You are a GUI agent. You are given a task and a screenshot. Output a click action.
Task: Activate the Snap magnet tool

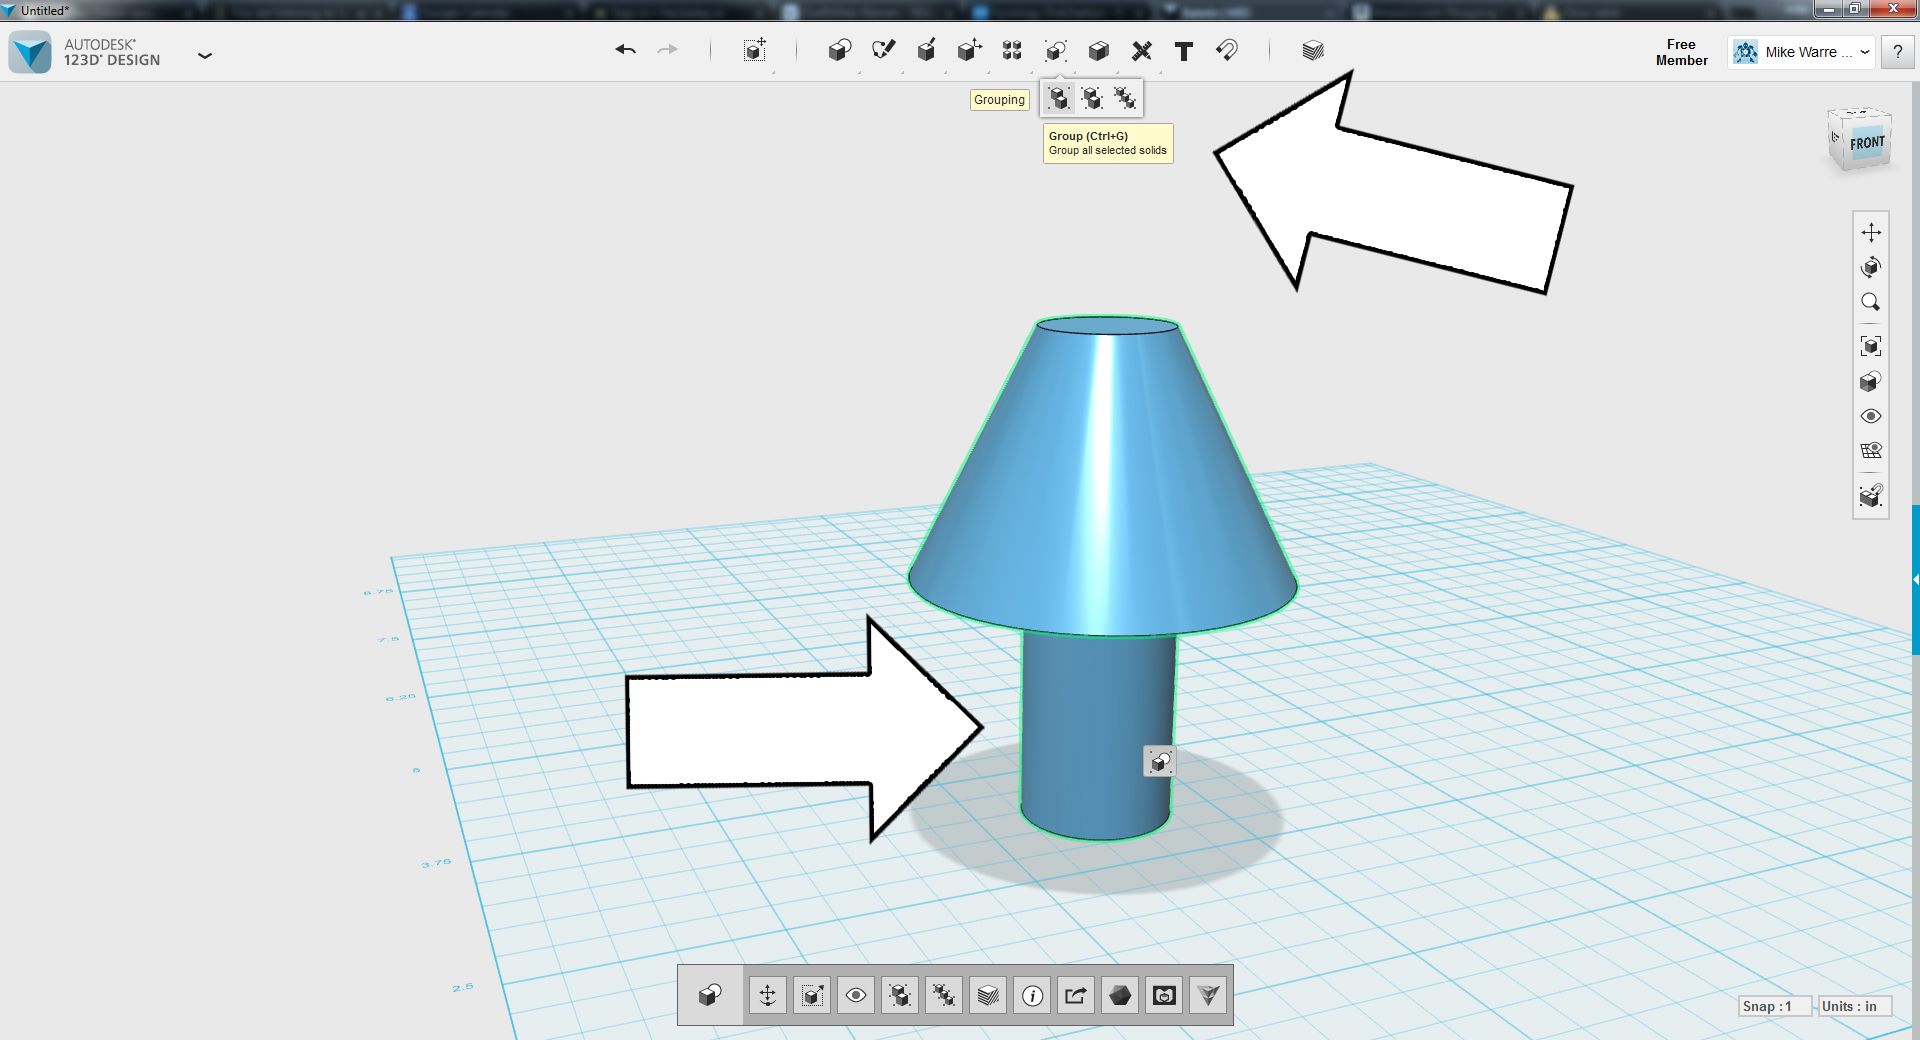pos(1227,50)
